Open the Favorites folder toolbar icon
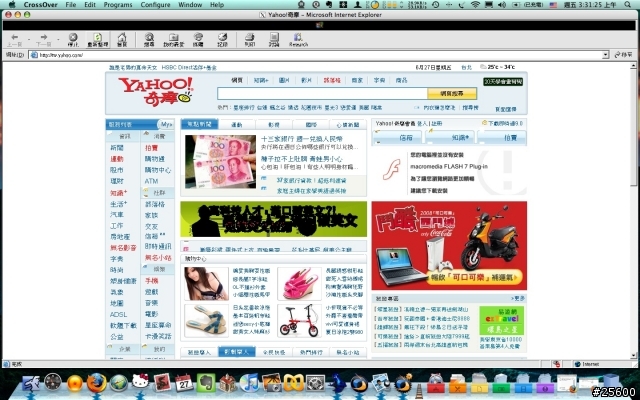The height and width of the screenshot is (400, 640). tap(174, 40)
